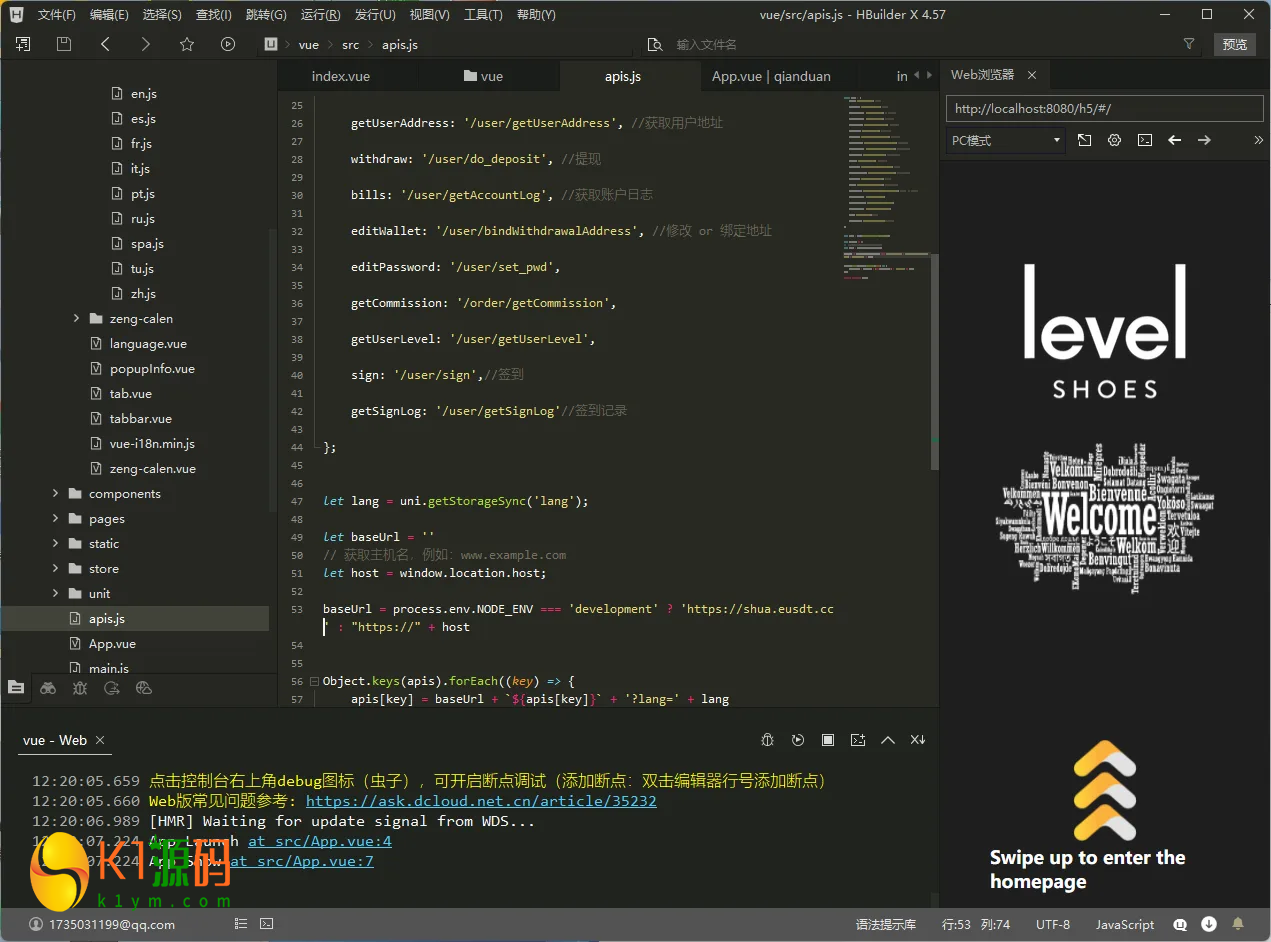
Task: Open the filter funnel icon
Action: click(x=1189, y=44)
